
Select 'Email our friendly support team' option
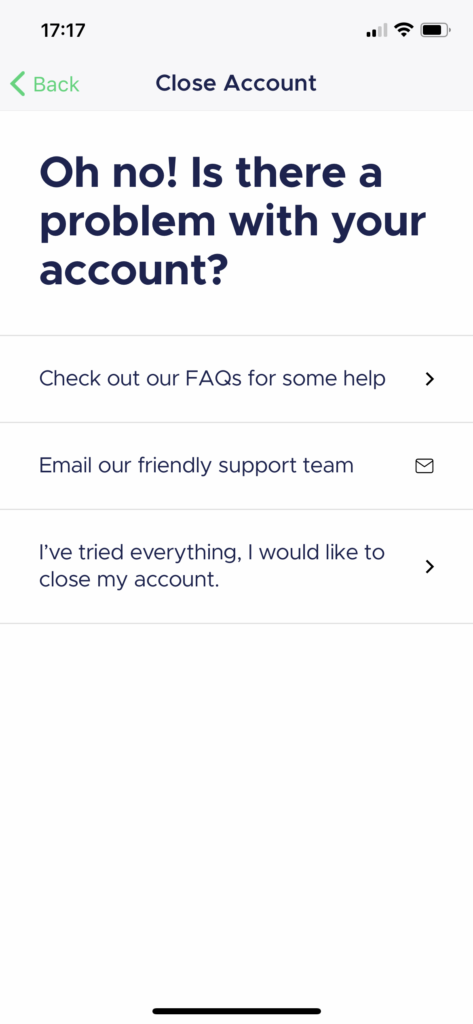[236, 466]
